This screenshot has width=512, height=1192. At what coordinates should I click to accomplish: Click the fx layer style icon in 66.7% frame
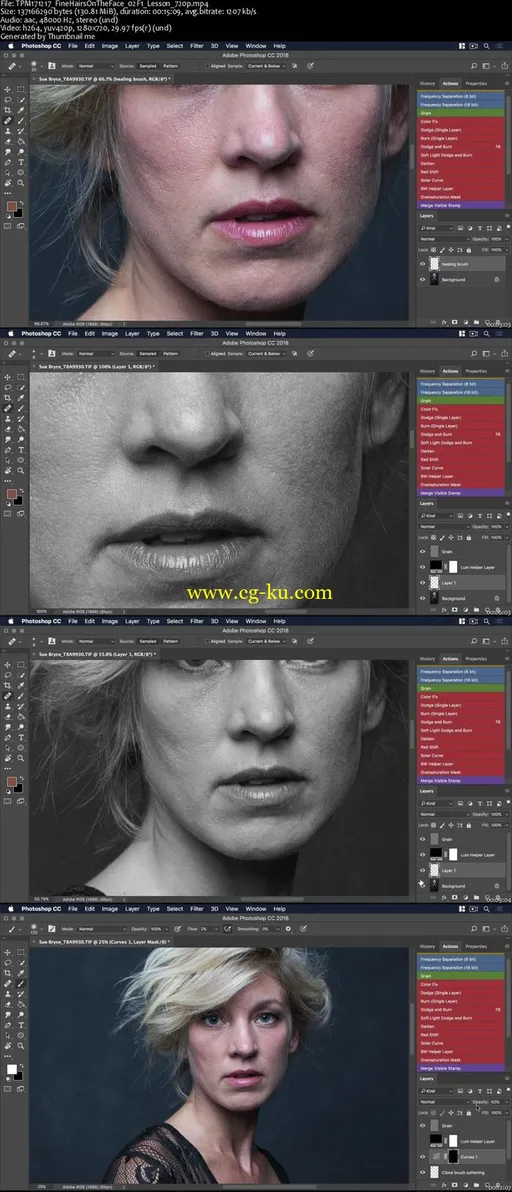[444, 322]
